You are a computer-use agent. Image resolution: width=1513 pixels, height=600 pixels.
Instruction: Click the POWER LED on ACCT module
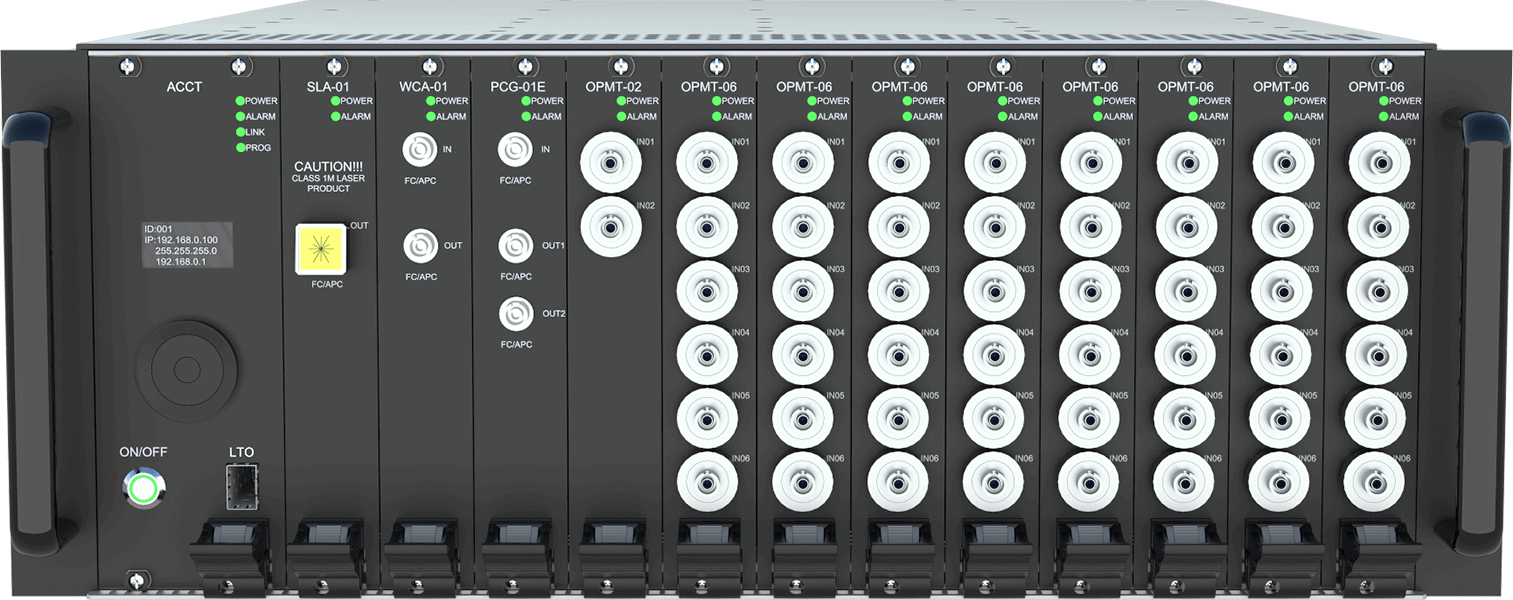[x=240, y=101]
